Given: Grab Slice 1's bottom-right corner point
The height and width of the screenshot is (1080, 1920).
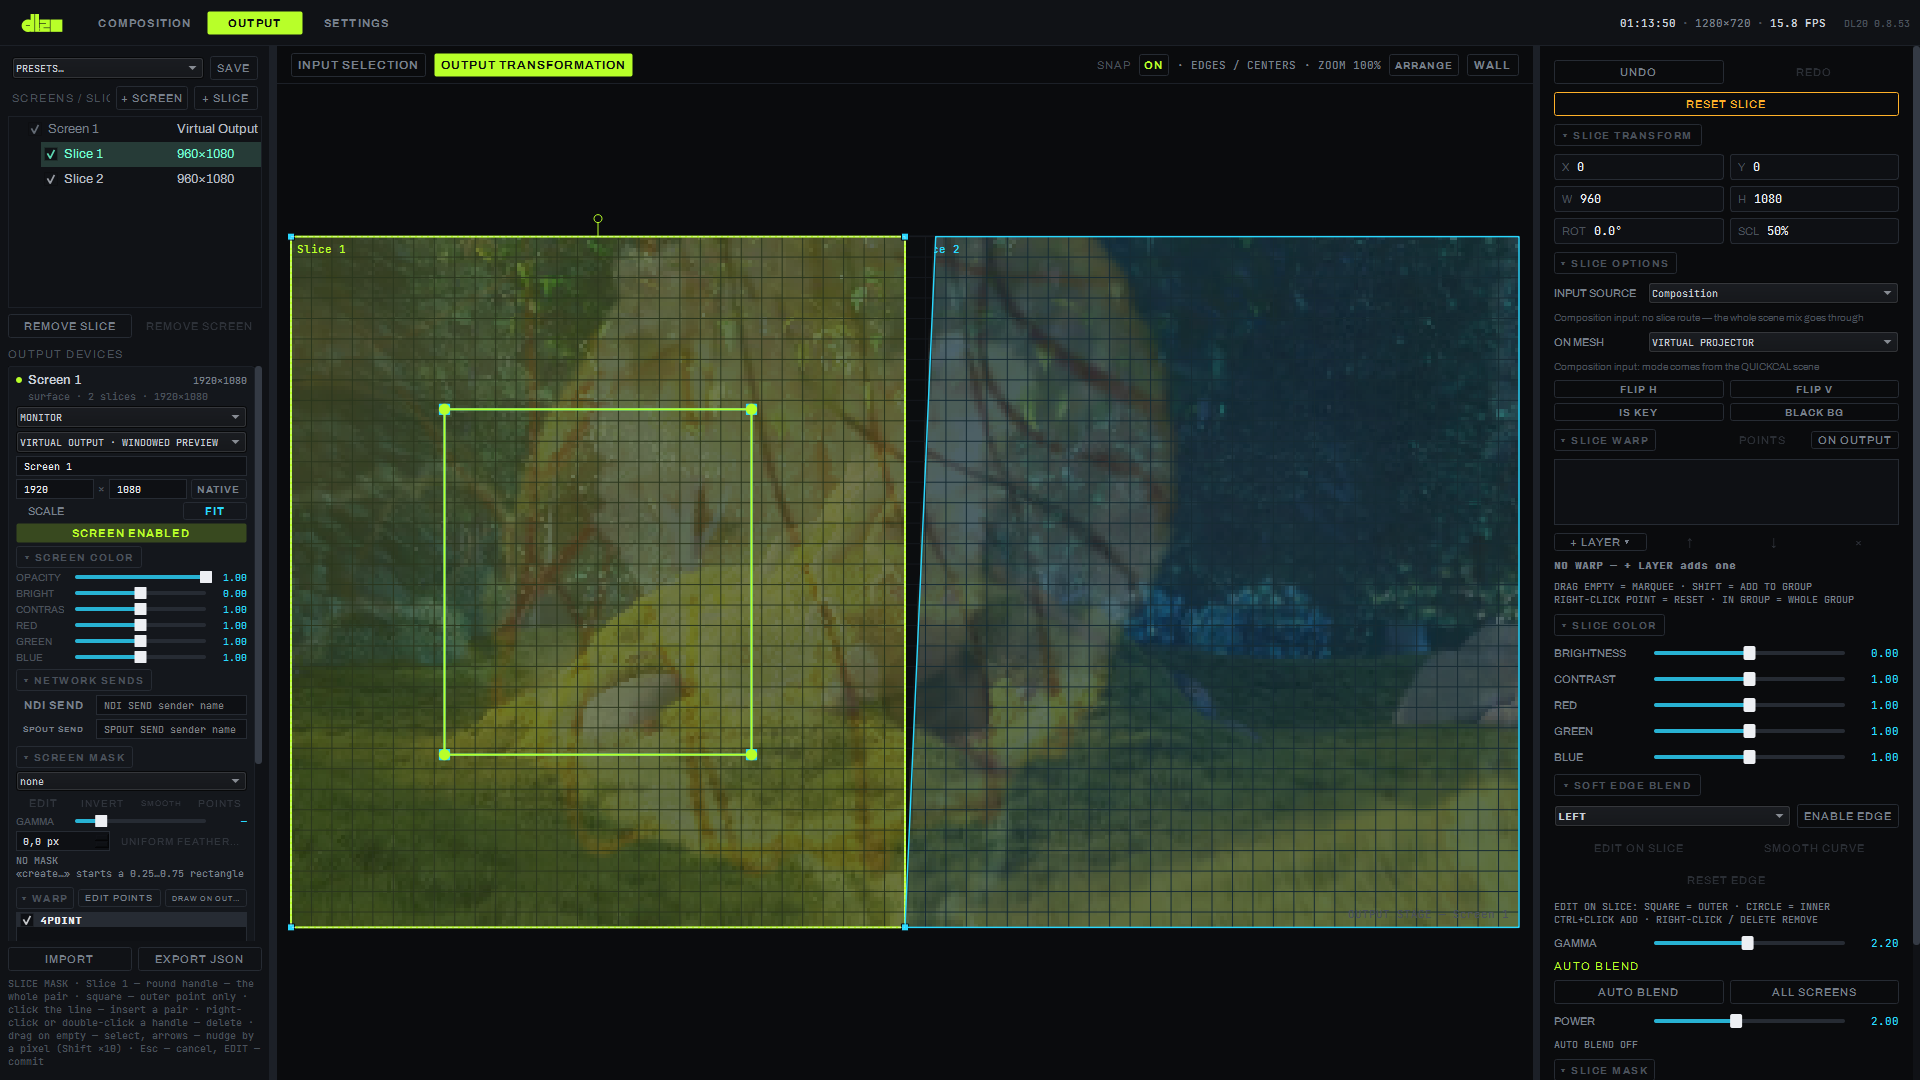Looking at the screenshot, I should 905,927.
